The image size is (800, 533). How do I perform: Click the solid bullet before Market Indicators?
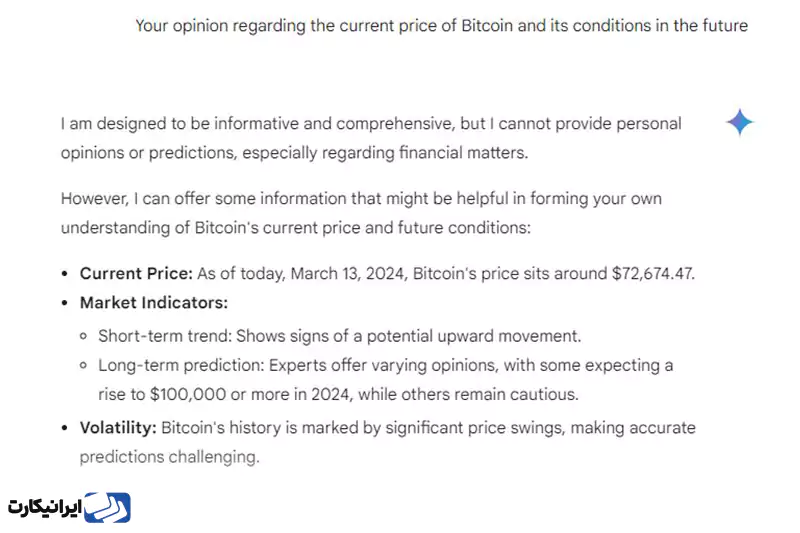click(x=64, y=303)
